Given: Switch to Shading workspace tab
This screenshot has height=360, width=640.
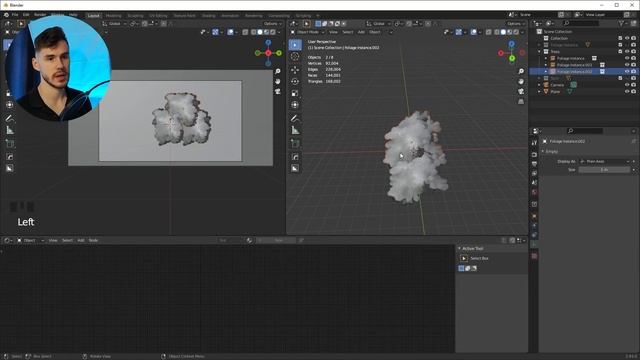Looking at the screenshot, I should [209, 16].
